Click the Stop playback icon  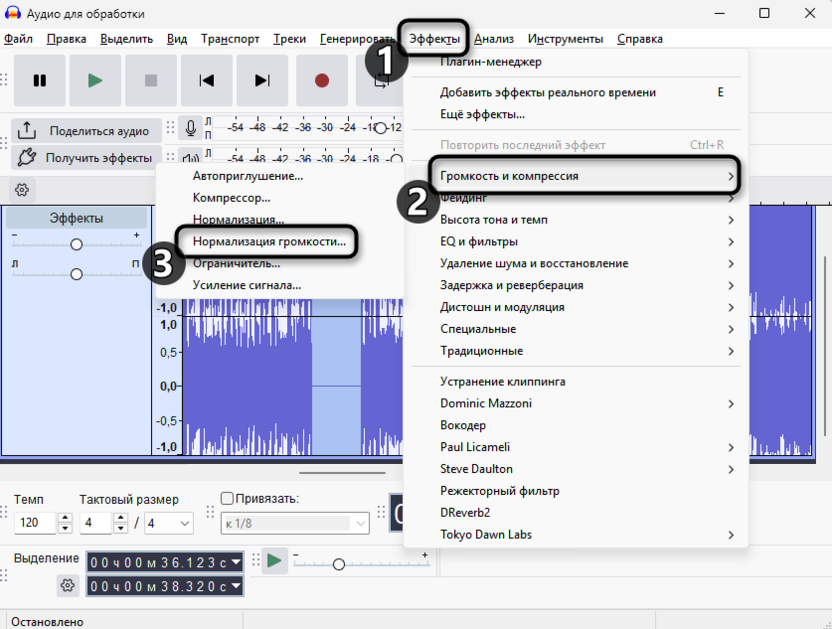(151, 82)
